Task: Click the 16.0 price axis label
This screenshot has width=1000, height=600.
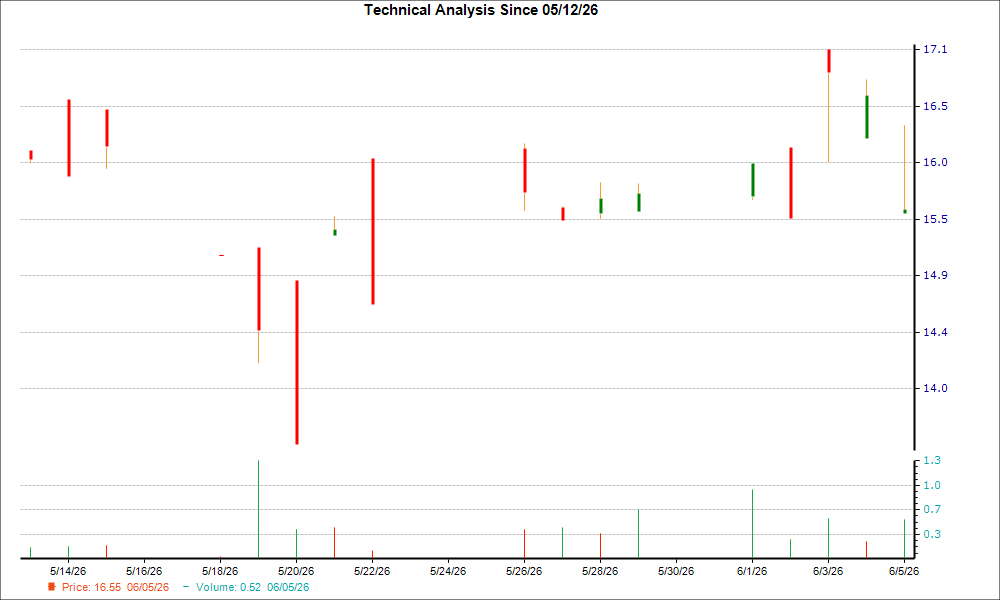Action: coord(935,163)
